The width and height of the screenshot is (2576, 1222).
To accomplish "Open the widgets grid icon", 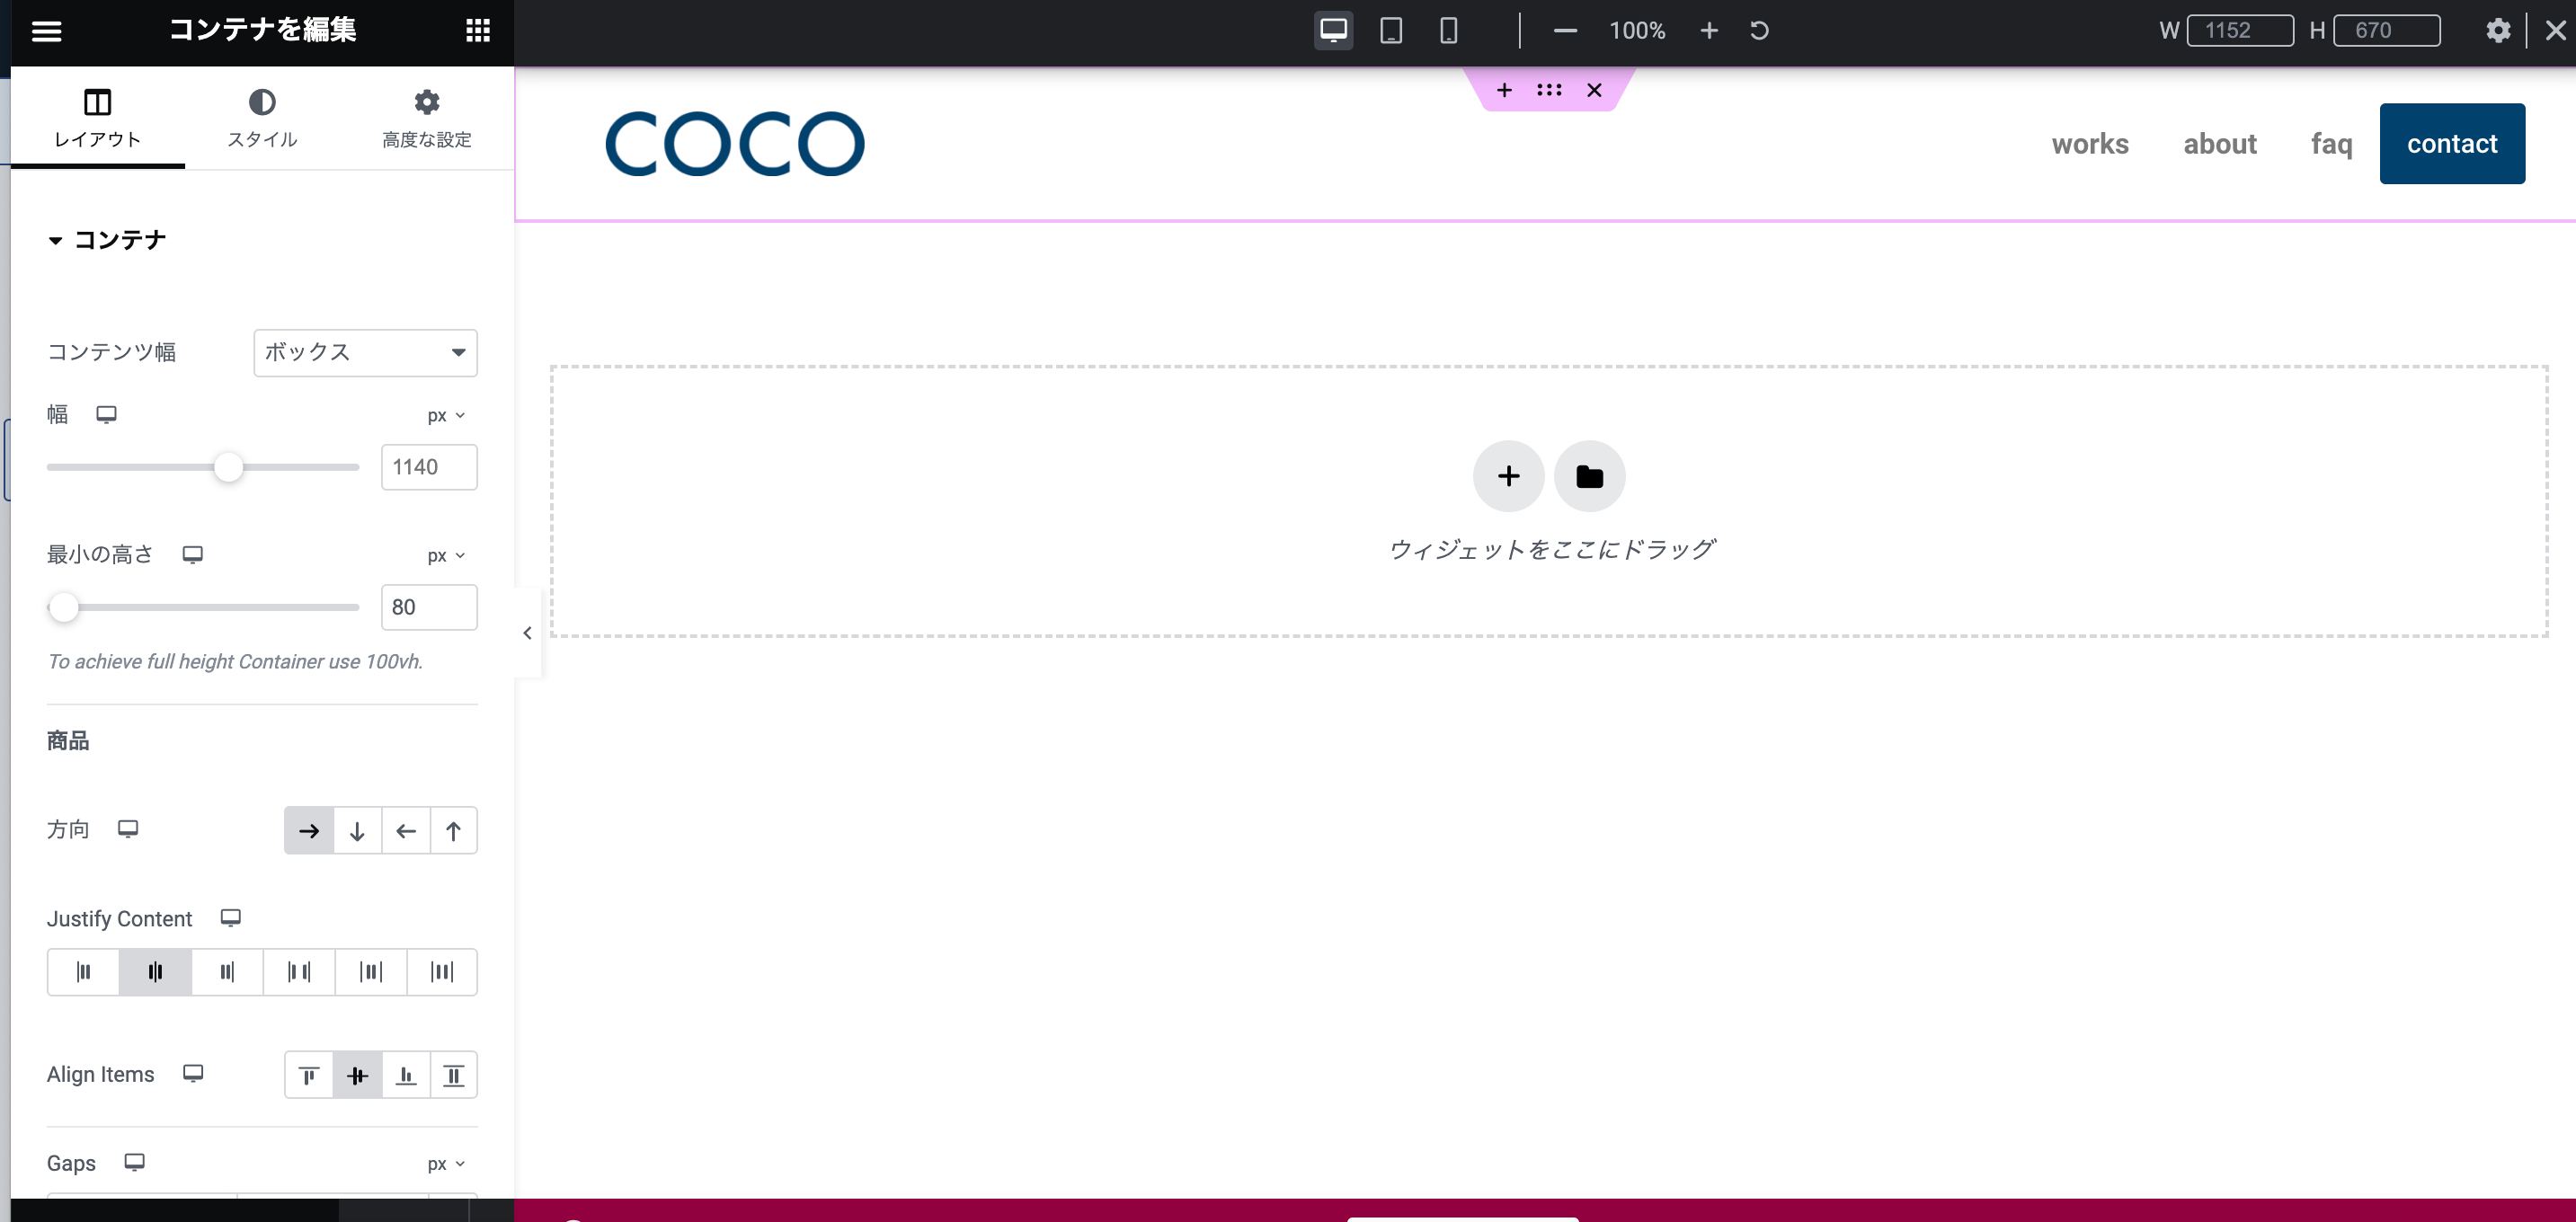I will click(x=478, y=31).
